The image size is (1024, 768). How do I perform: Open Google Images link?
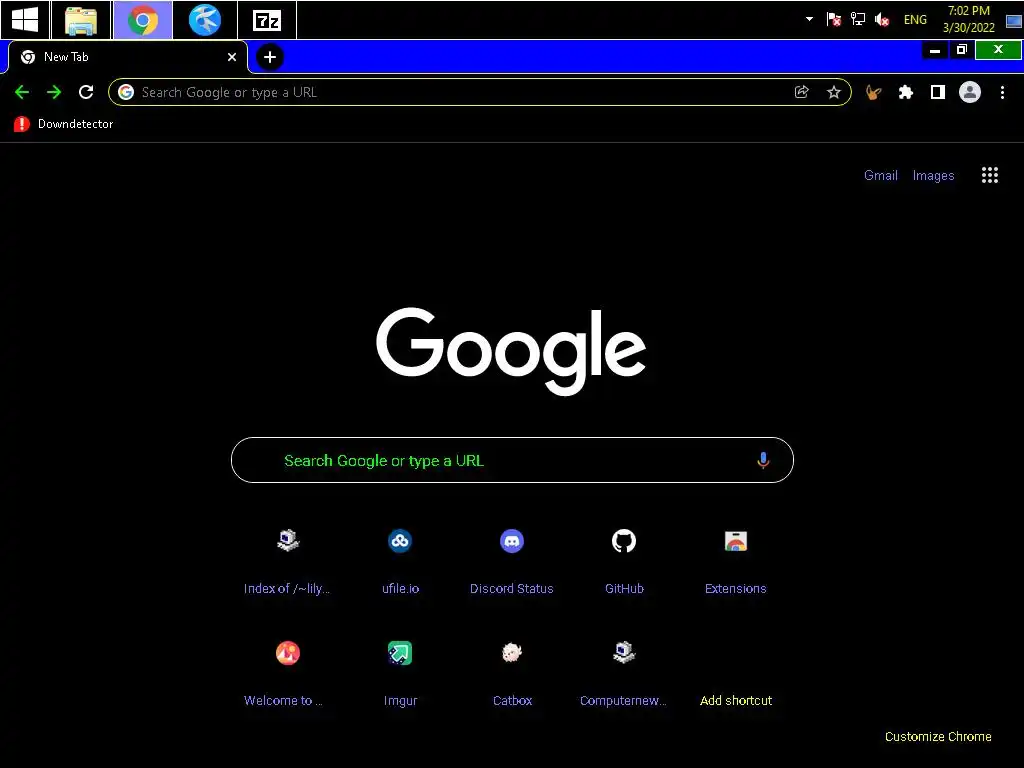coord(933,175)
